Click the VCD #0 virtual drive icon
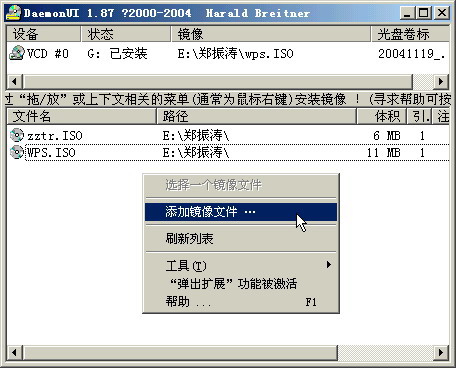 point(17,53)
